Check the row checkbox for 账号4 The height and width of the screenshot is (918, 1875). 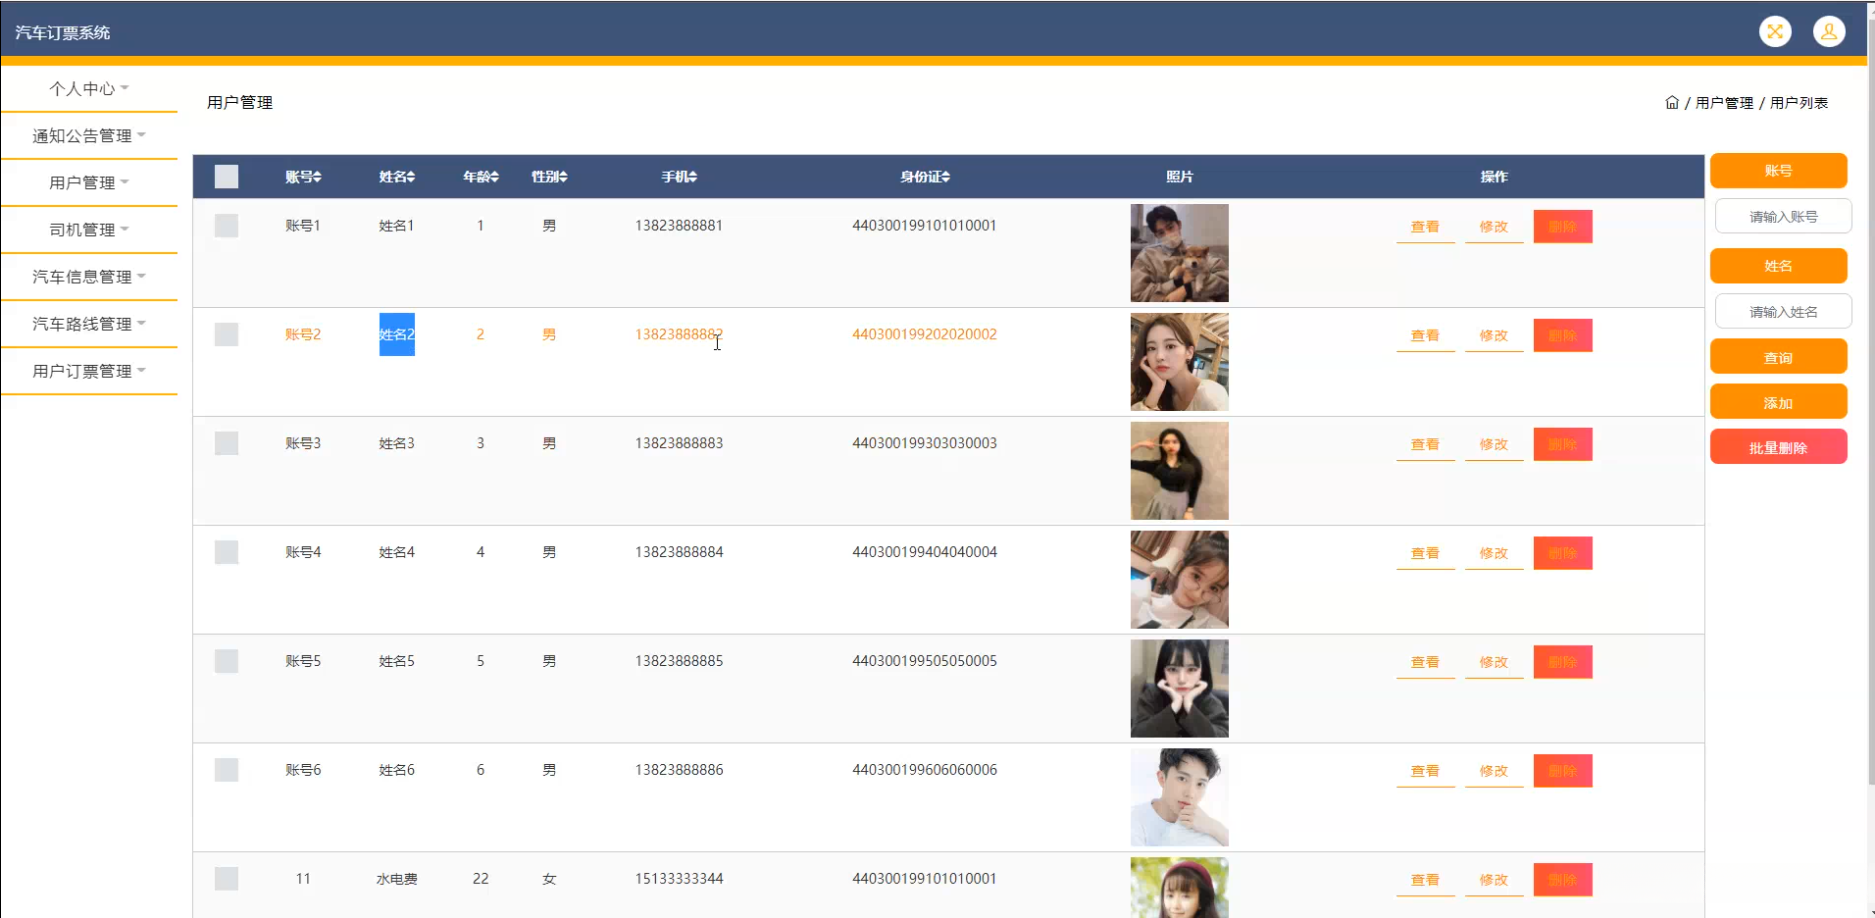[x=227, y=553]
